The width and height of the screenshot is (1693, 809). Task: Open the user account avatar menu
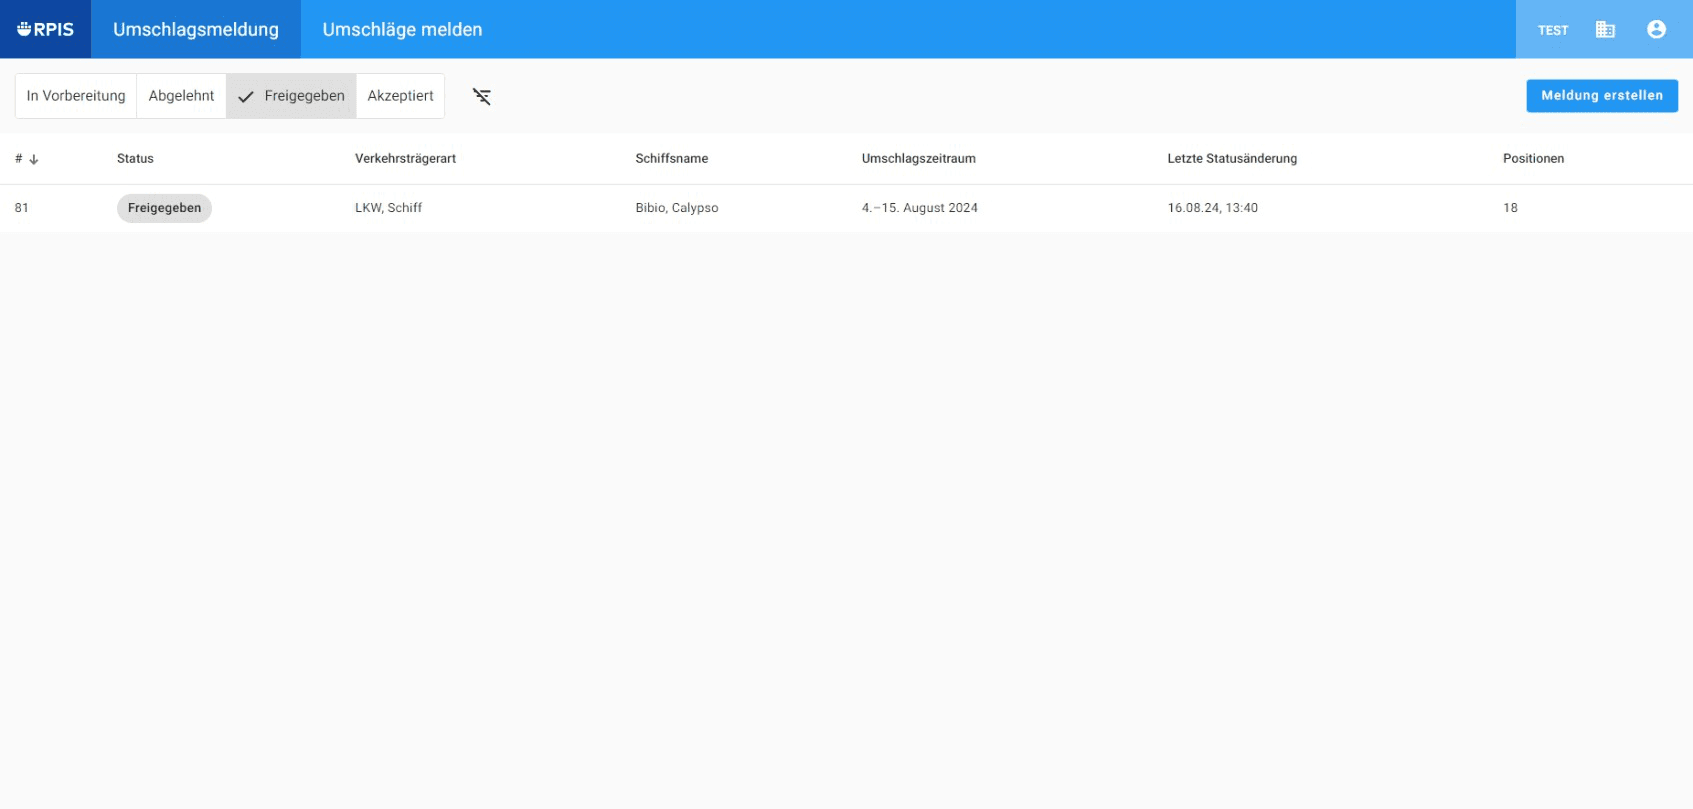(1656, 29)
